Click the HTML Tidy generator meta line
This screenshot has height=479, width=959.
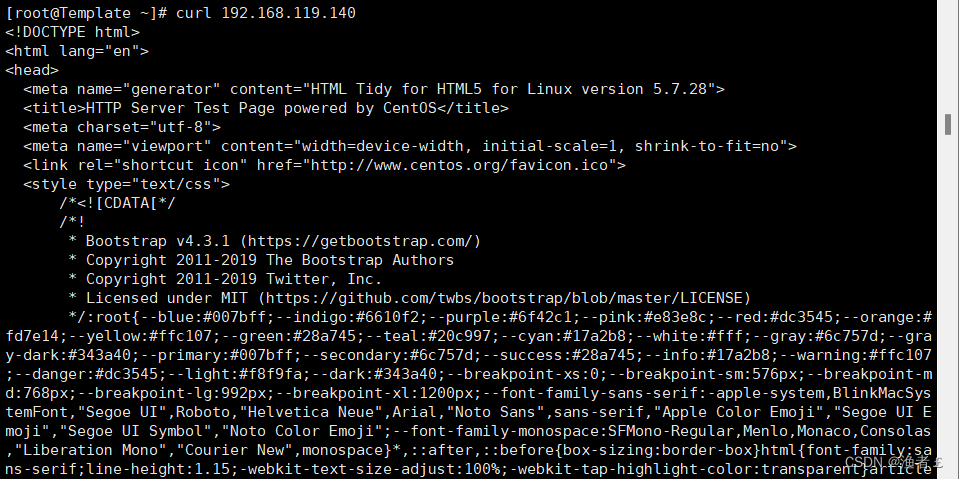pyautogui.click(x=374, y=89)
